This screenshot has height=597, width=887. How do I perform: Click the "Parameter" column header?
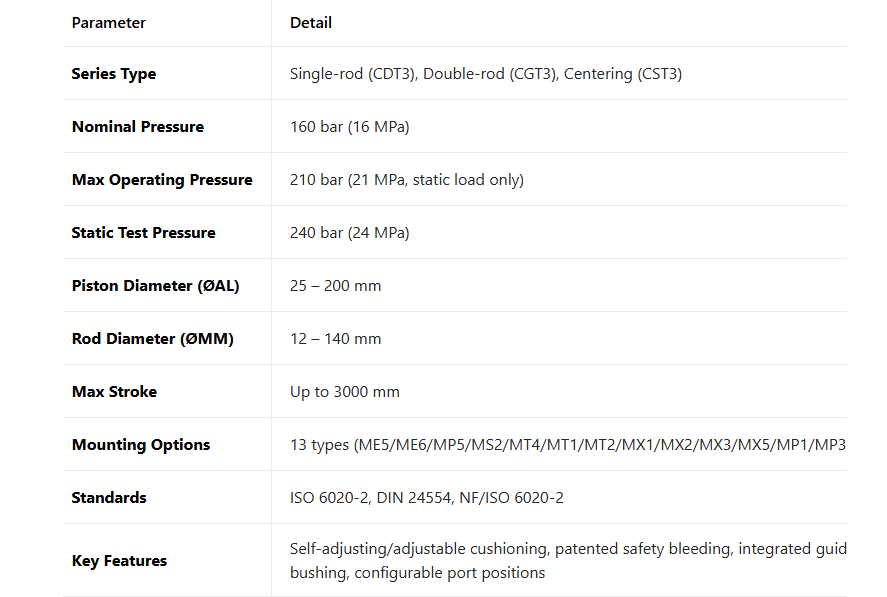point(109,22)
